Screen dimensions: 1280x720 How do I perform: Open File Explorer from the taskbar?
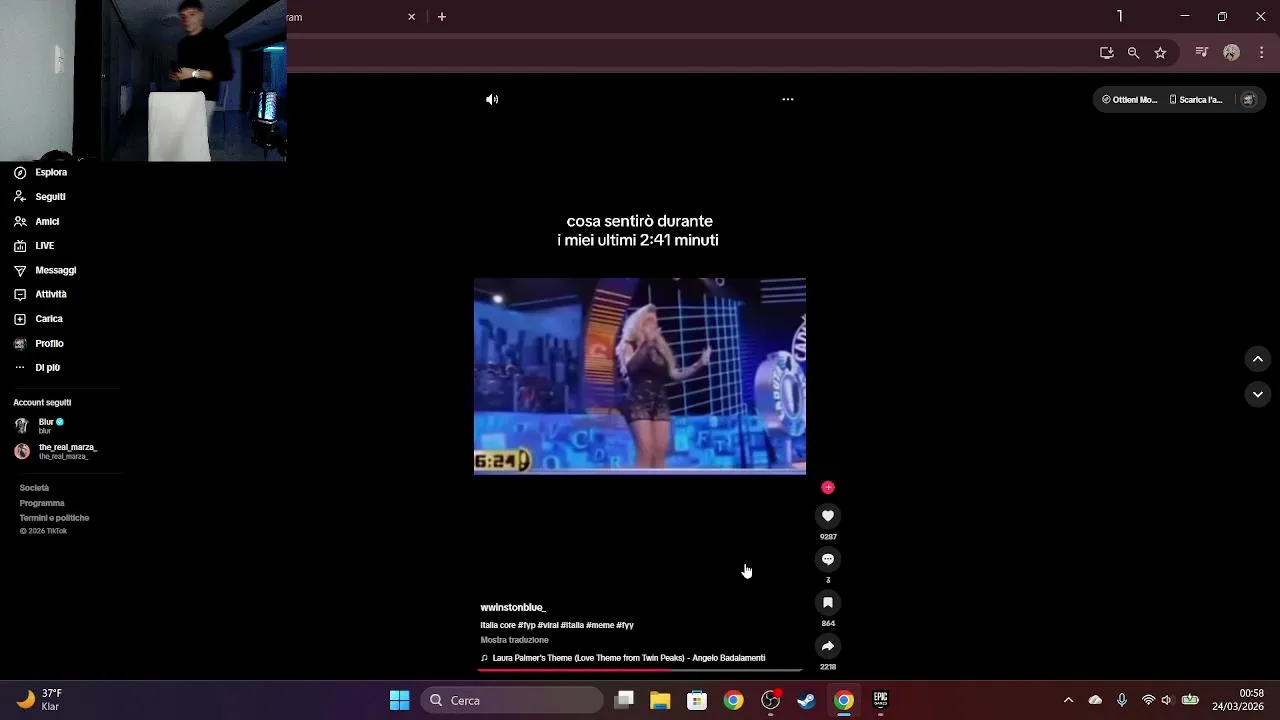660,700
